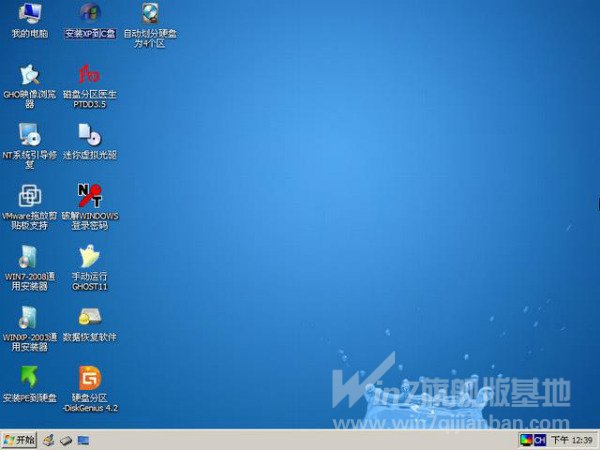Click first quick launch icon beside 开始

(49, 440)
